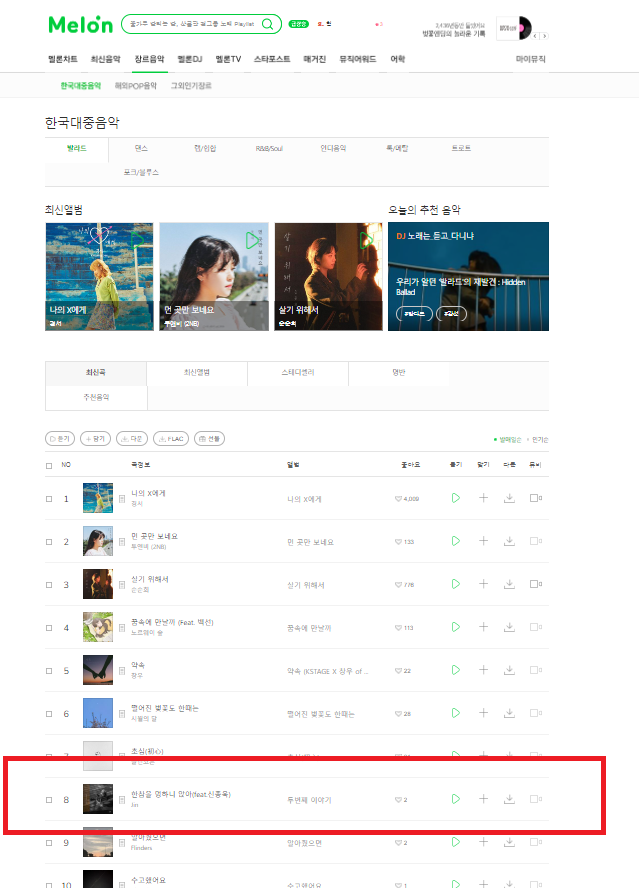Screen dimensions: 639x888
Task: Sort the list by popularity order
Action: click(x=540, y=439)
